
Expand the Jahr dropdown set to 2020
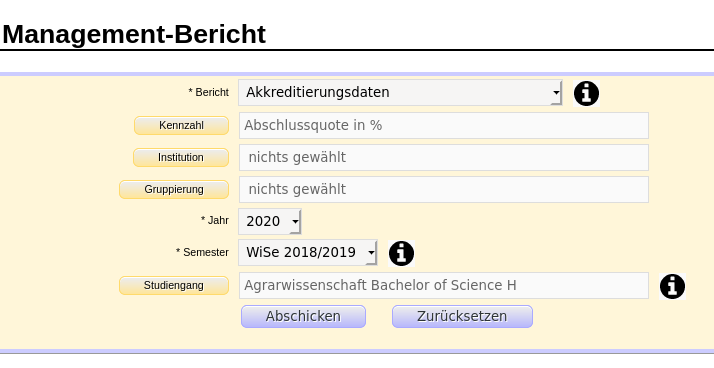pos(270,221)
